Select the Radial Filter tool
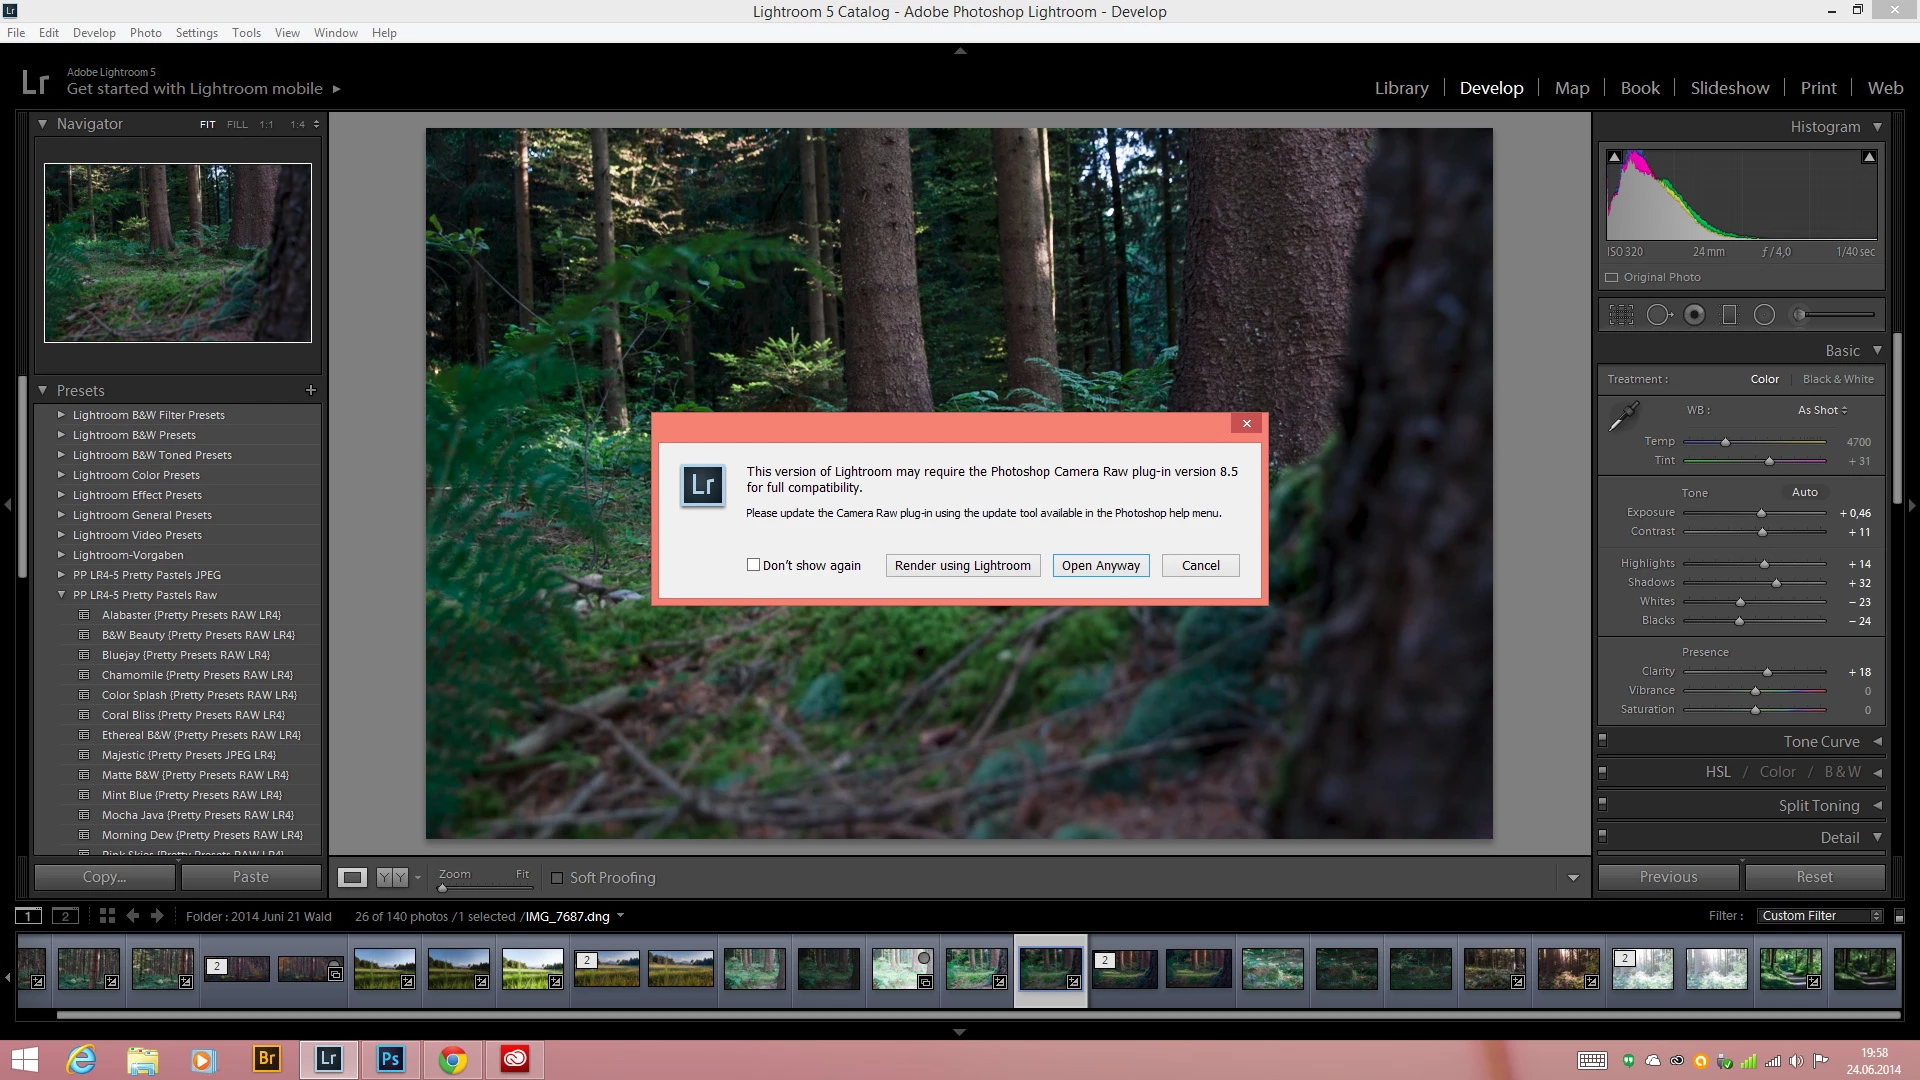 1764,315
